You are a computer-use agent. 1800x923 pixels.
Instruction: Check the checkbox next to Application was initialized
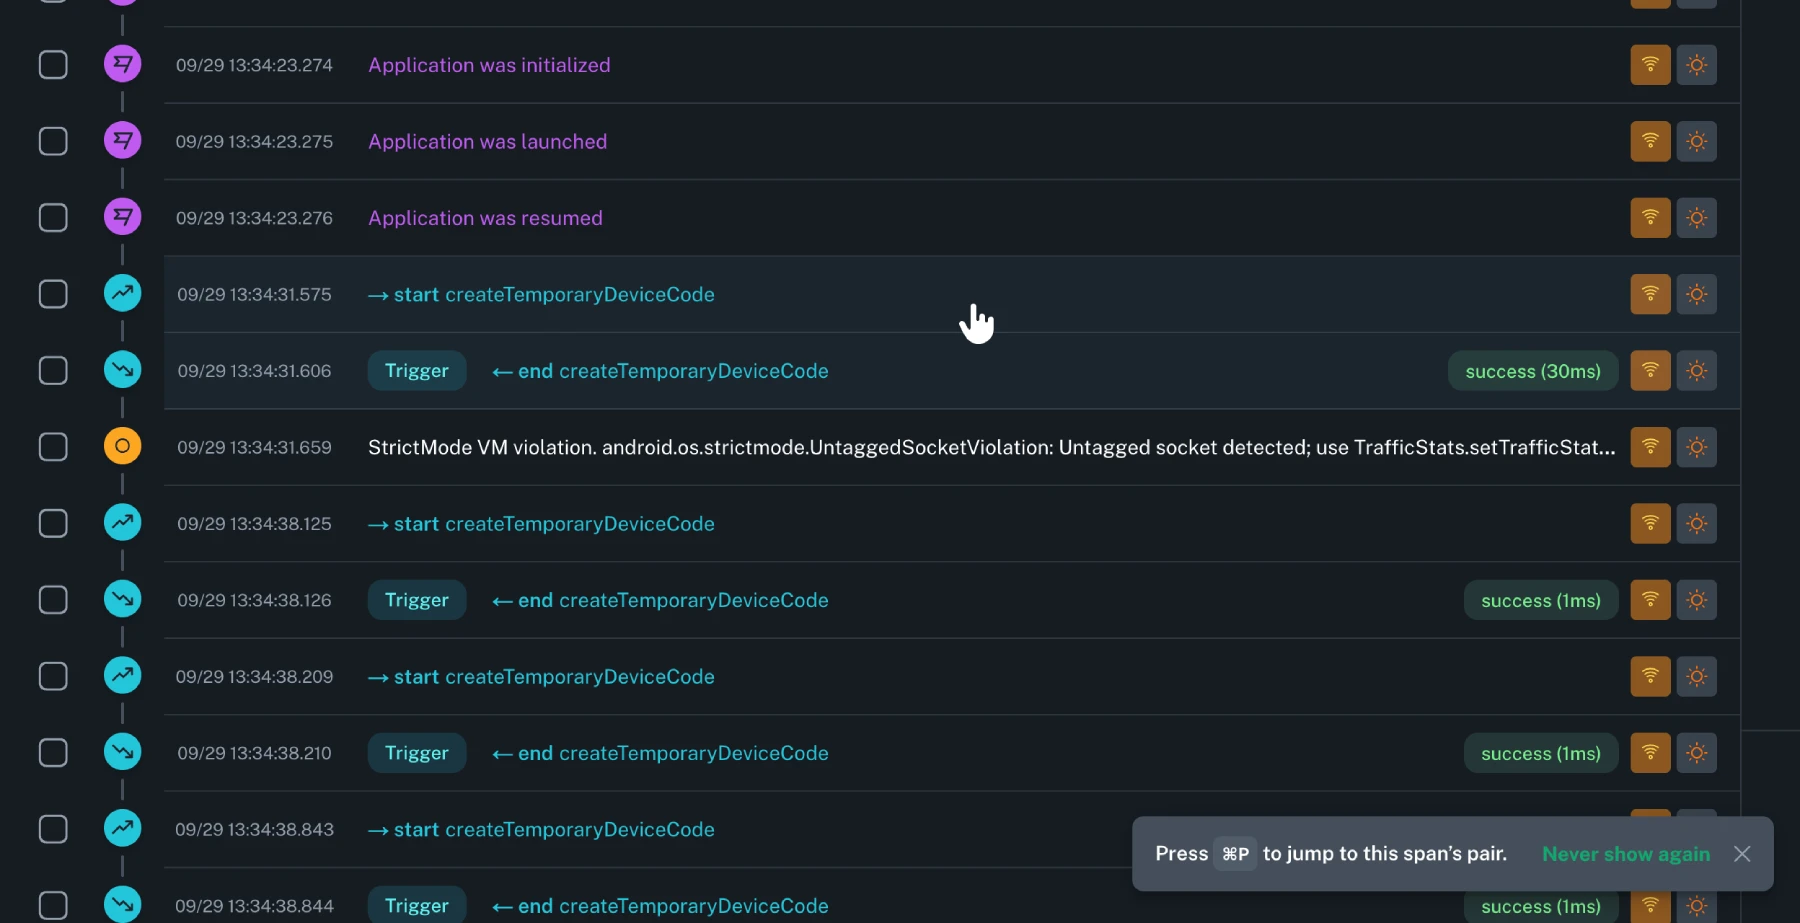(x=53, y=64)
